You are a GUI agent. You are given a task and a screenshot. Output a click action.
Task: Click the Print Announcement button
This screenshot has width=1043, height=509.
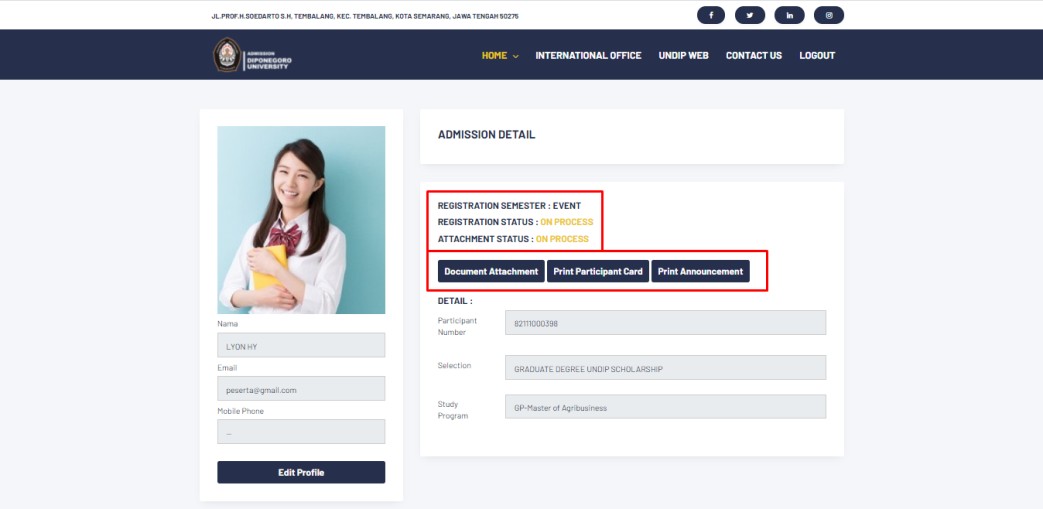coord(700,271)
